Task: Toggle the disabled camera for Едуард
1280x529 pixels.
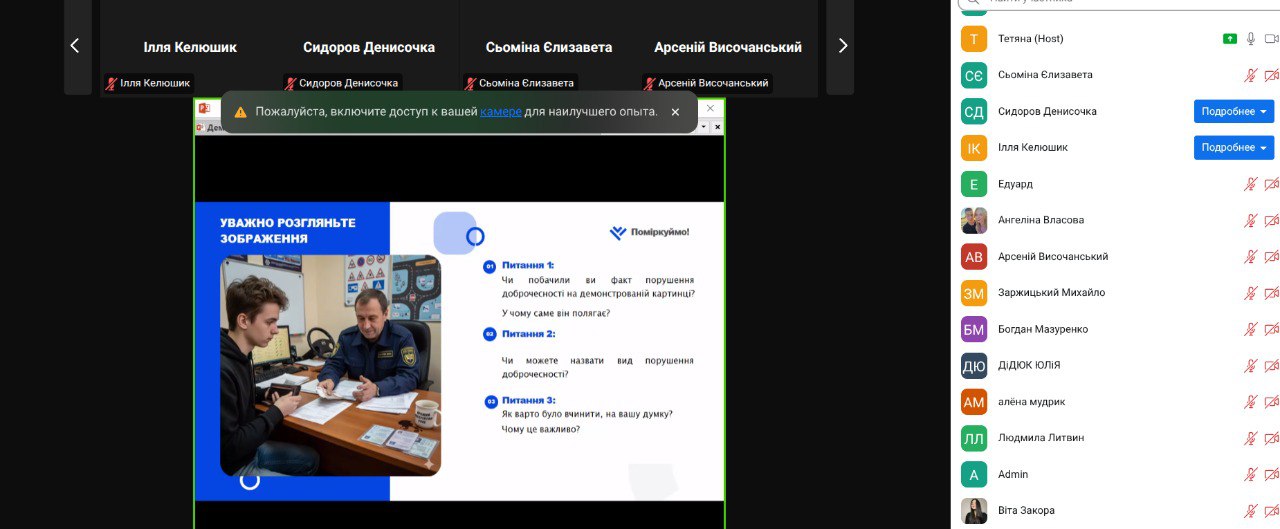Action: [1272, 184]
